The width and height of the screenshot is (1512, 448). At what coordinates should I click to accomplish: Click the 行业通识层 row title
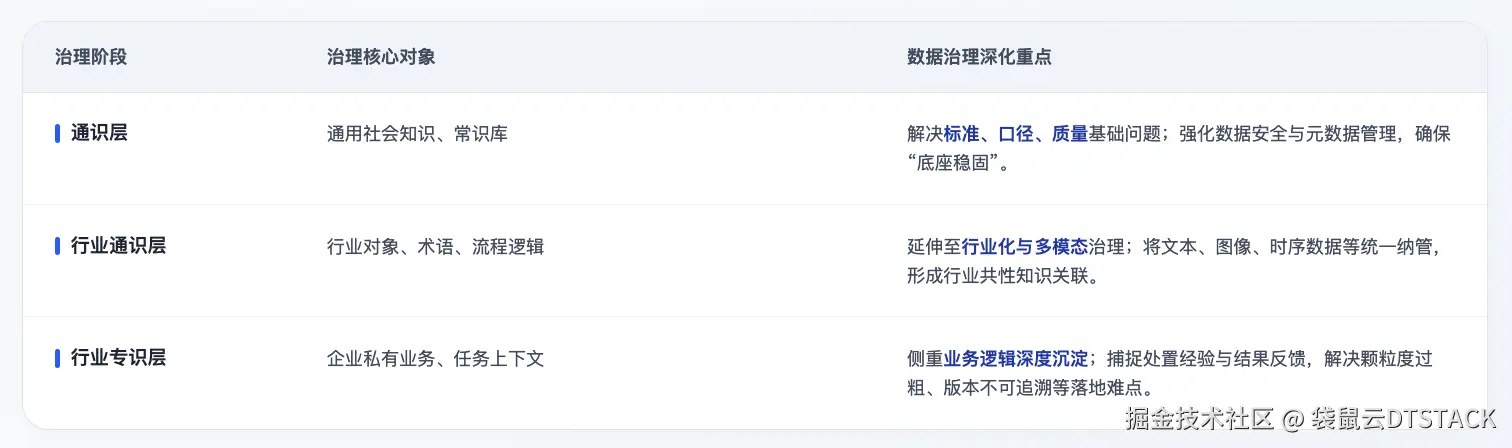pos(118,246)
